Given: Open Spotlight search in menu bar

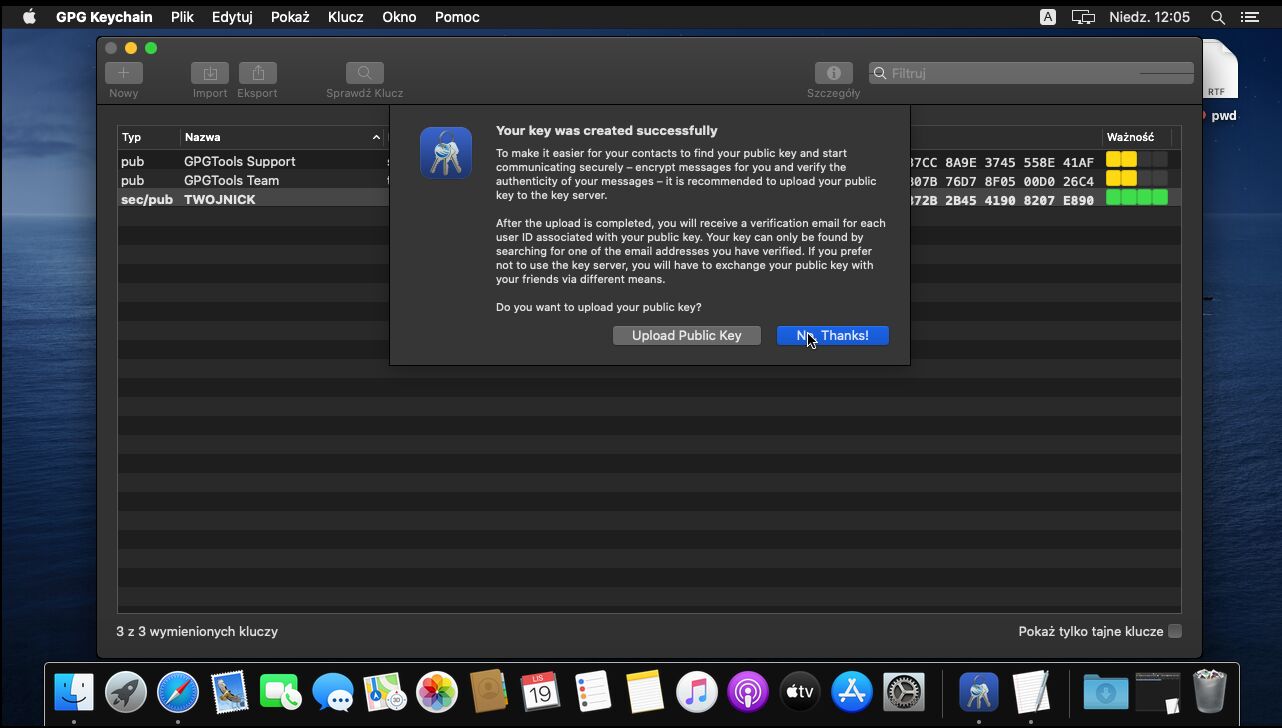Looking at the screenshot, I should click(x=1217, y=17).
